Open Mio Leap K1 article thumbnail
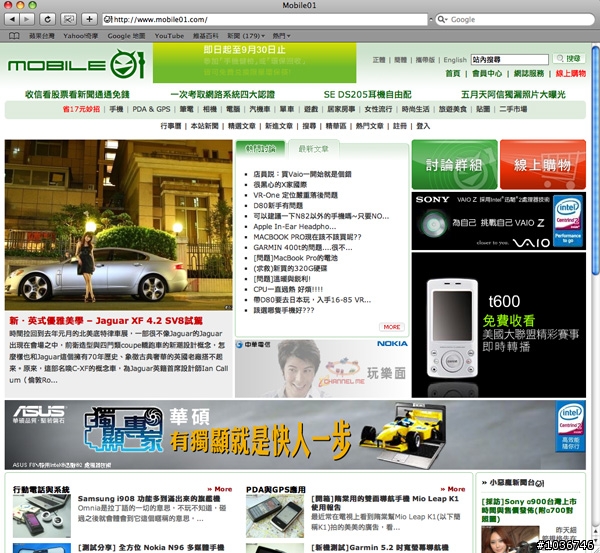 tap(275, 516)
